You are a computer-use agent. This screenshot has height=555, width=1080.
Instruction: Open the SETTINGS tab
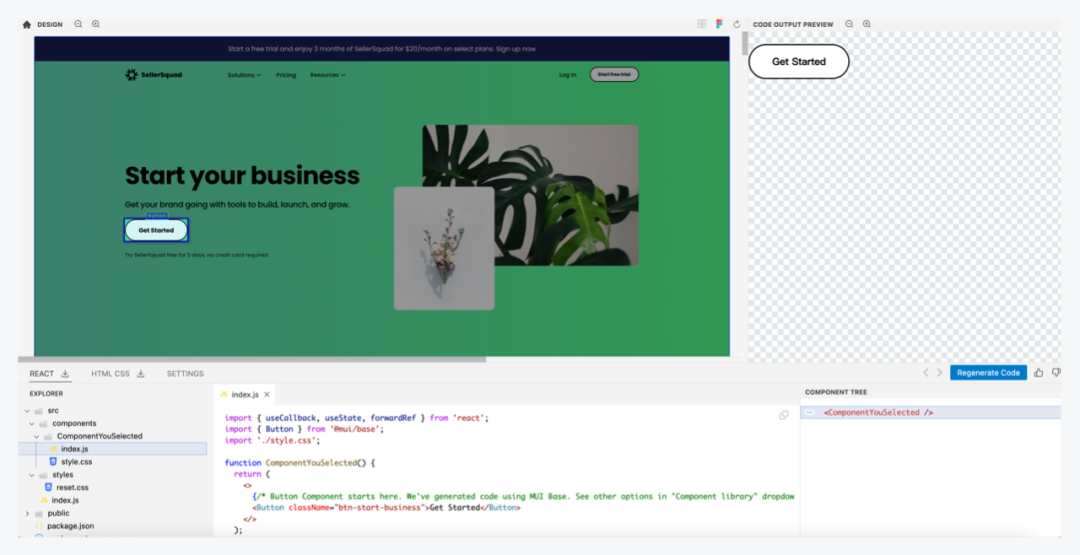pos(185,373)
